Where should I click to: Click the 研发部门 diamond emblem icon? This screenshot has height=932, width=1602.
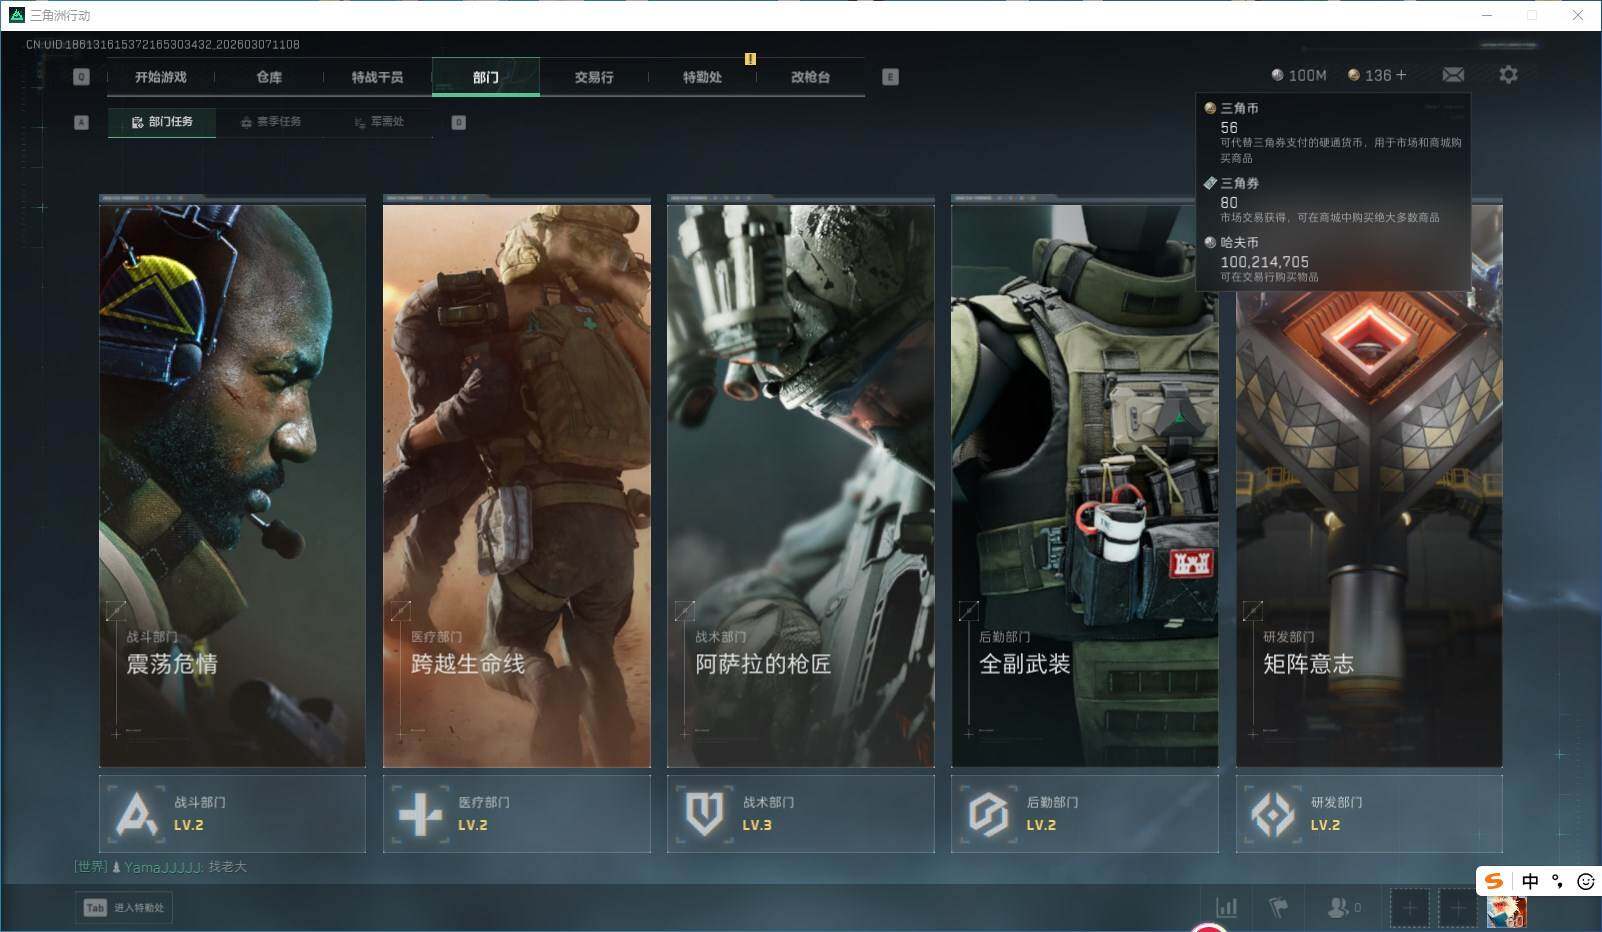tap(1272, 814)
